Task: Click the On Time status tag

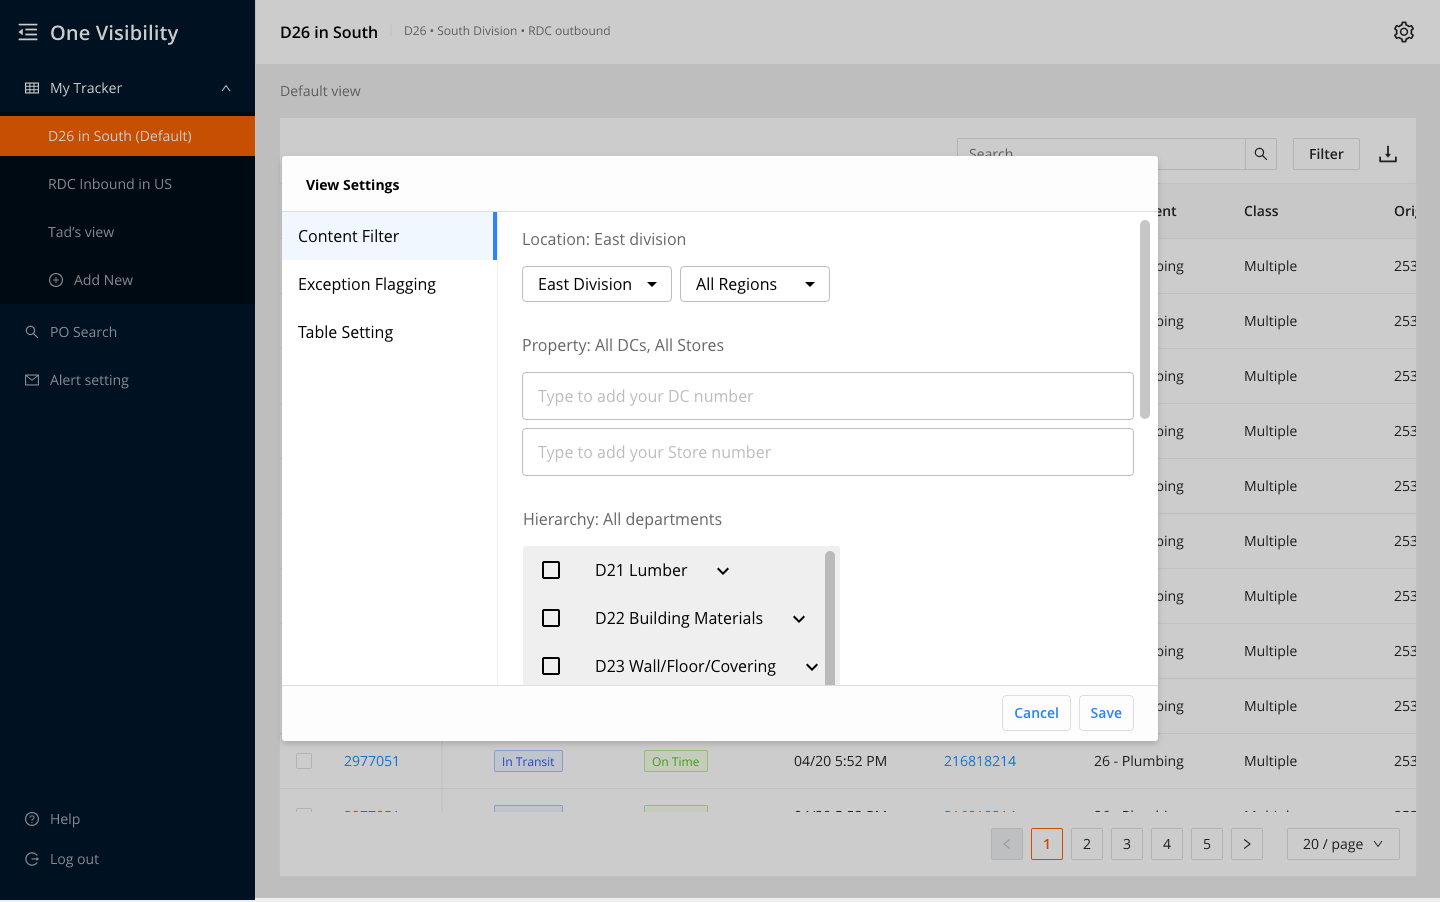Action: (x=676, y=761)
